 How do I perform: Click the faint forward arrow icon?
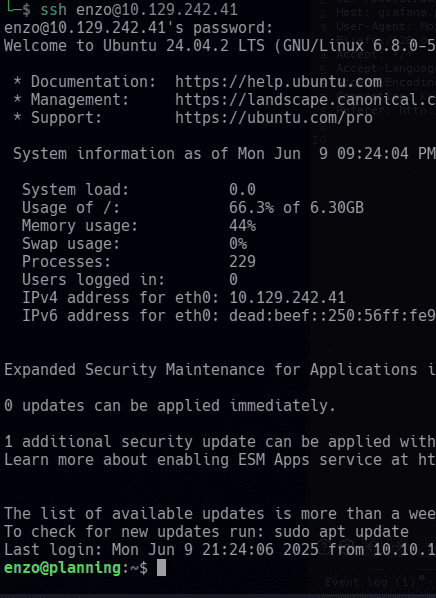pyautogui.click(x=398, y=547)
